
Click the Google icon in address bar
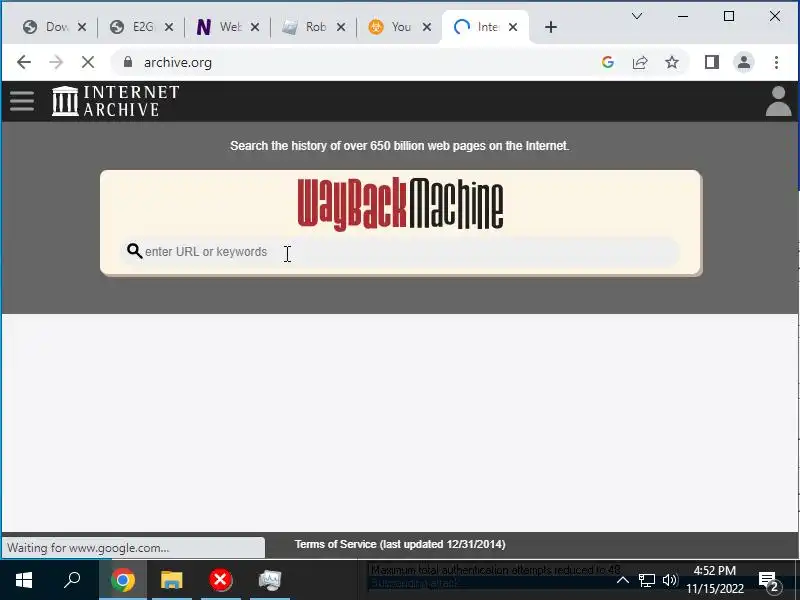click(607, 62)
